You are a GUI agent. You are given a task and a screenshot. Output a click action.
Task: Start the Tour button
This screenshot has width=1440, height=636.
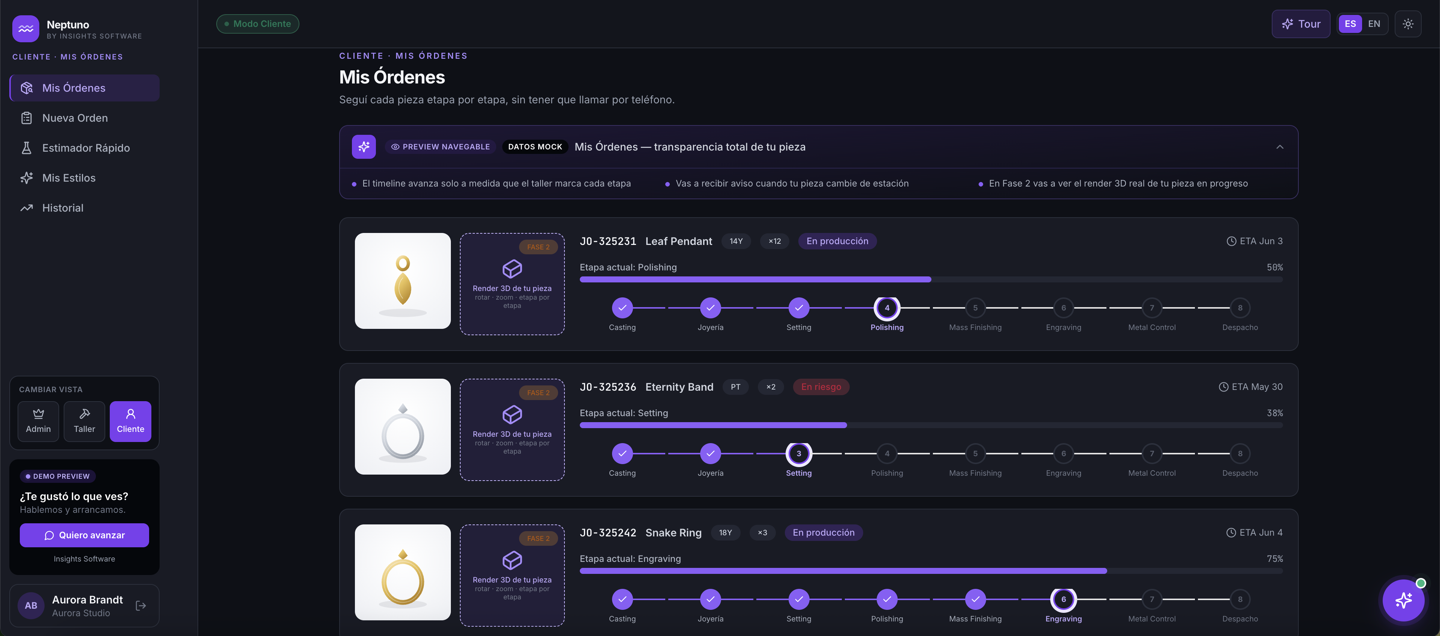pos(1301,24)
